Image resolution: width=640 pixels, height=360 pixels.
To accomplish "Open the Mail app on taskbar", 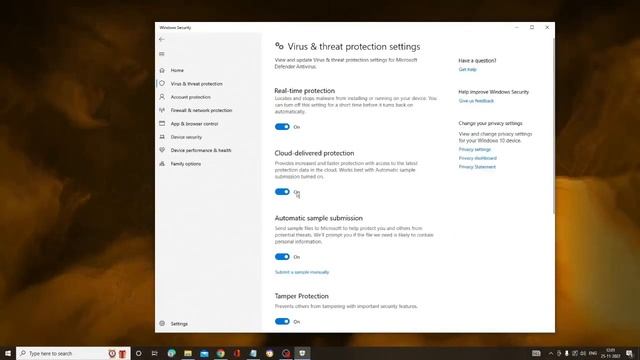I will pos(204,353).
